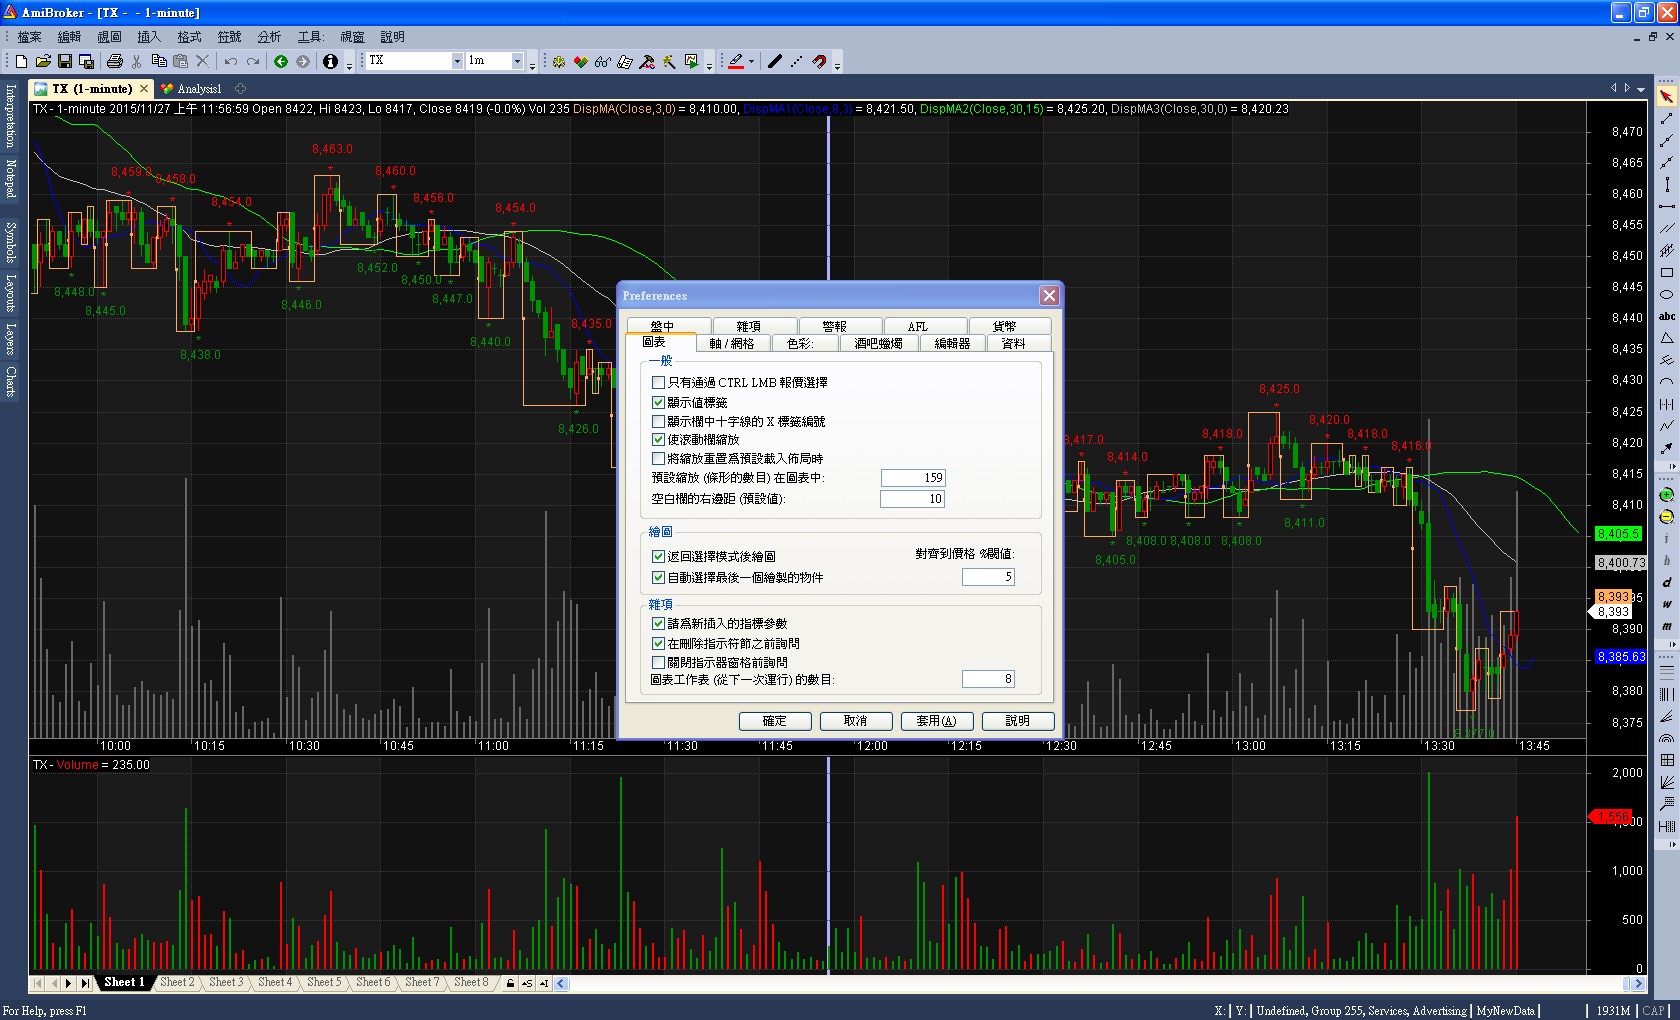Select the Arc drawing tool

click(1667, 382)
